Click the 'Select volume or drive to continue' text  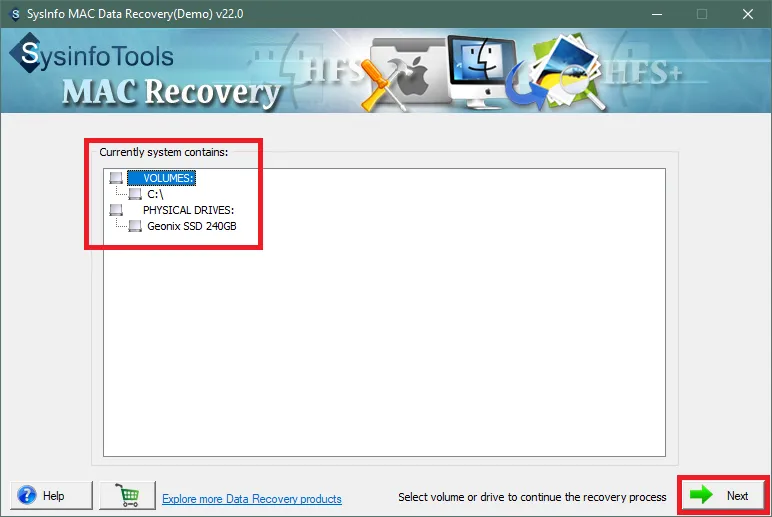(532, 497)
